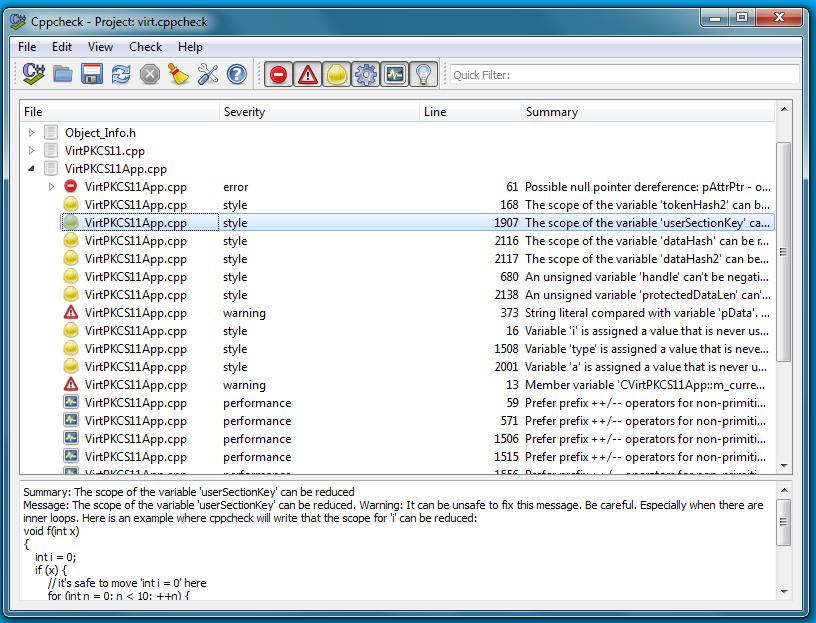Click details pane scroll down arrow
Viewport: 816px width, 623px height.
[x=784, y=592]
